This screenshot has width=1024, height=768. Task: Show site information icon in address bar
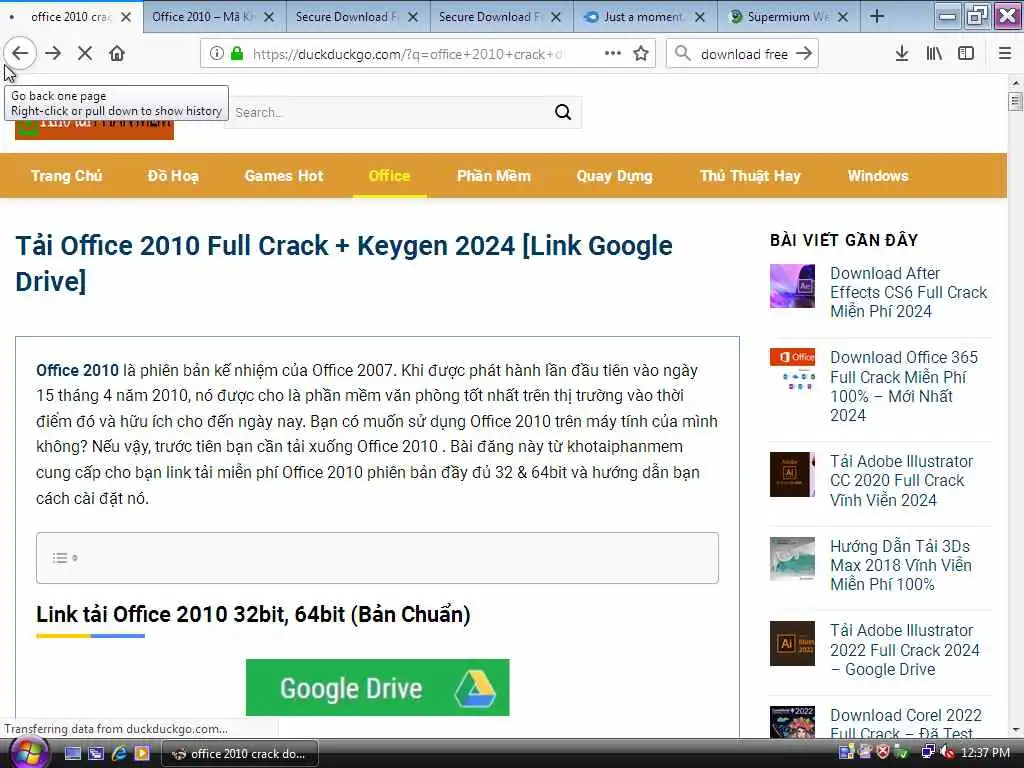[217, 54]
